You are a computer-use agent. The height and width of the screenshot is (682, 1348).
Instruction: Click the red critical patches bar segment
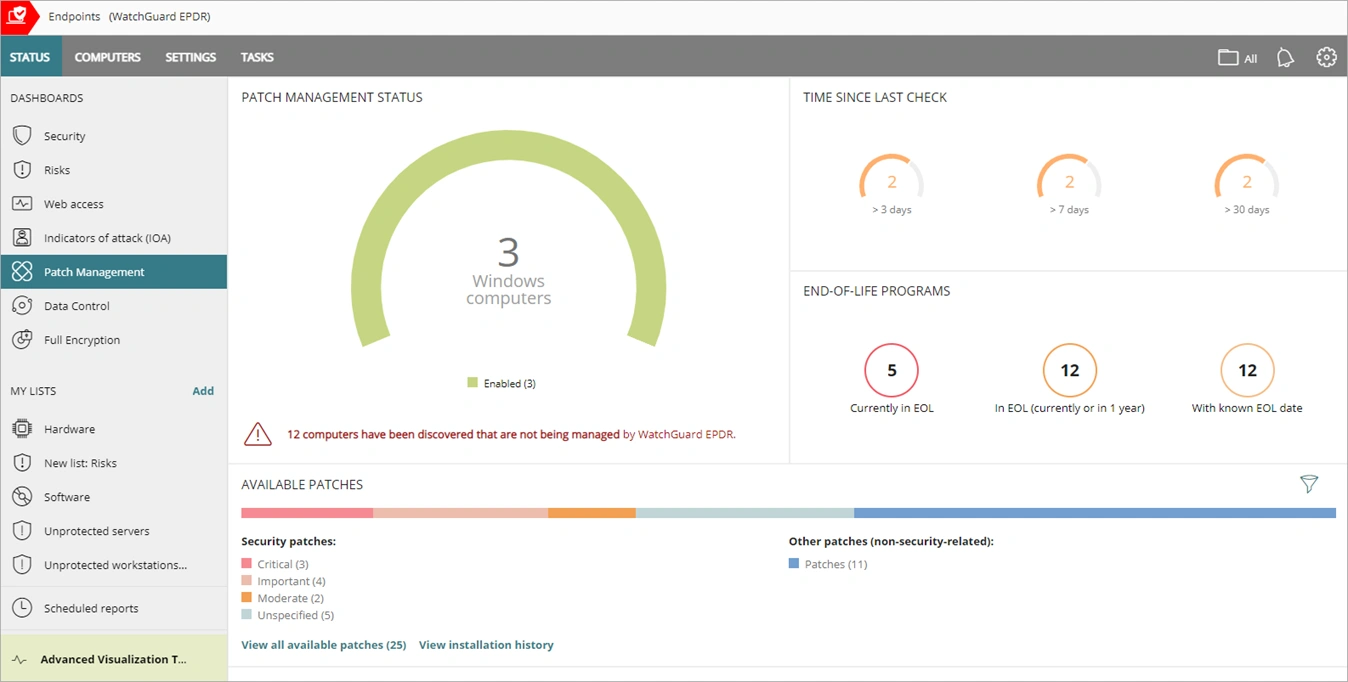coord(307,513)
